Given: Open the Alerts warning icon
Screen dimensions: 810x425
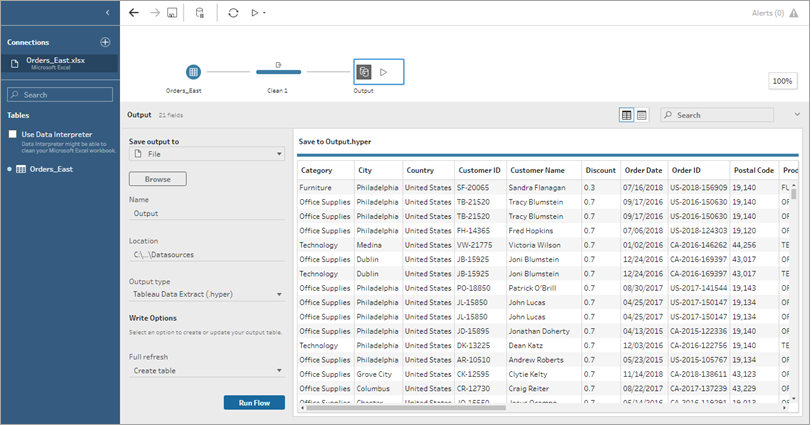Looking at the screenshot, I should point(794,13).
